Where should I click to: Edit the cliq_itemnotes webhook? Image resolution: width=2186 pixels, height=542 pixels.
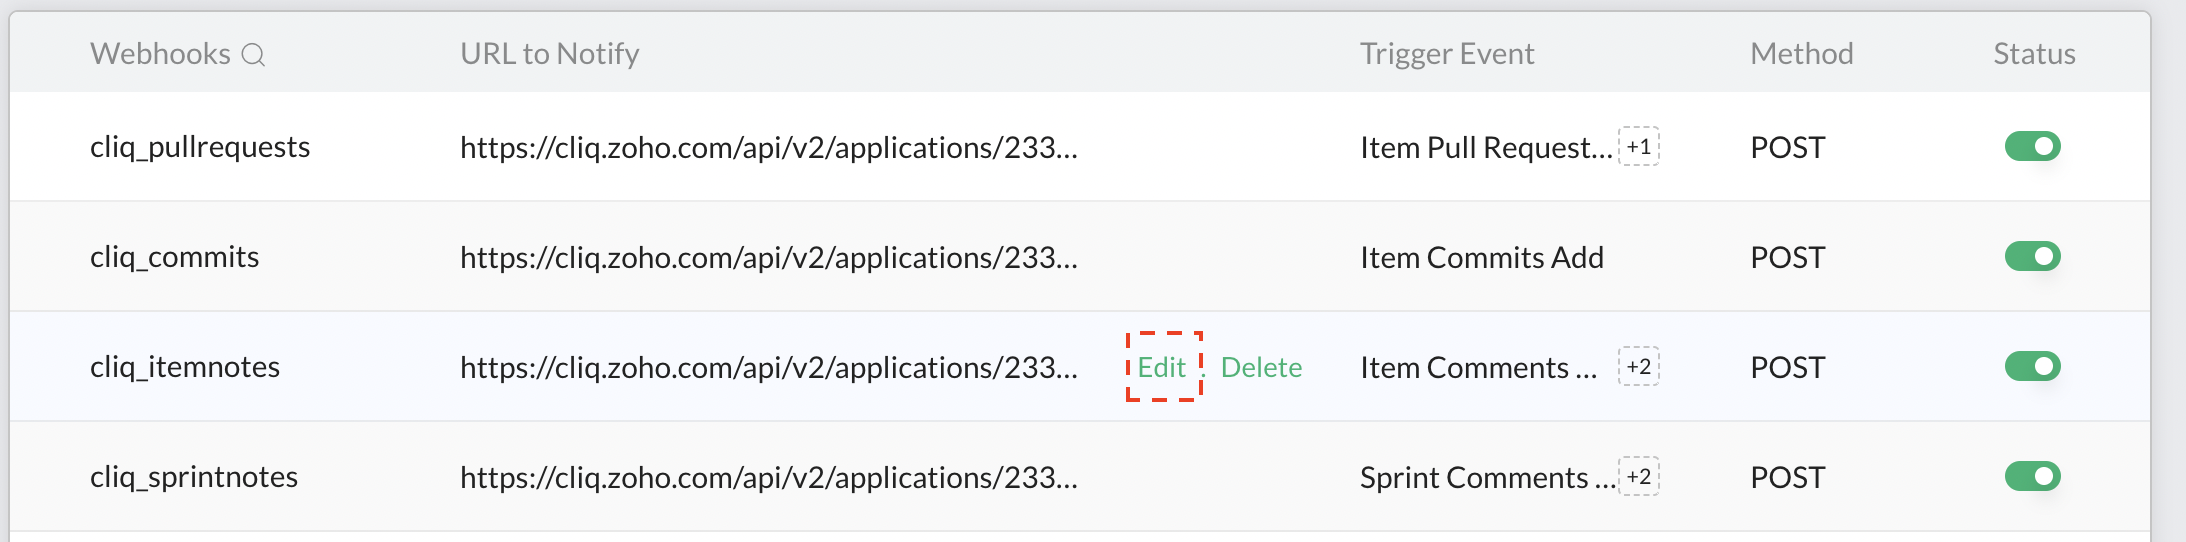pyautogui.click(x=1162, y=367)
